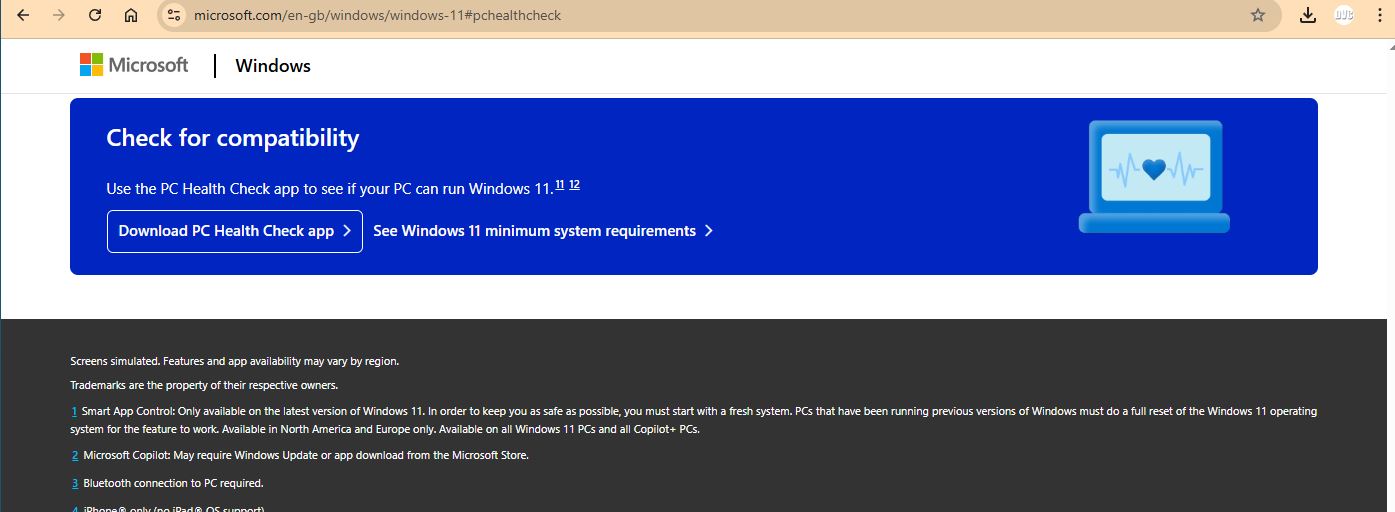Click footnote number 2 for Microsoft Copilot
The image size is (1395, 512).
click(74, 455)
